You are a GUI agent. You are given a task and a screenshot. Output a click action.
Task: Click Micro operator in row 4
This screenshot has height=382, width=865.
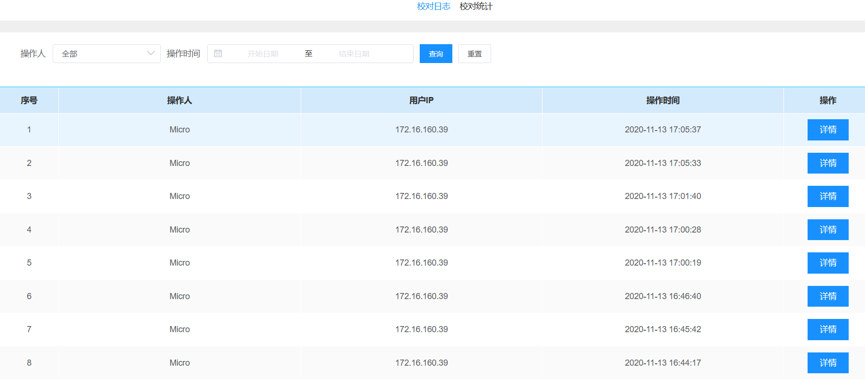[x=180, y=230]
